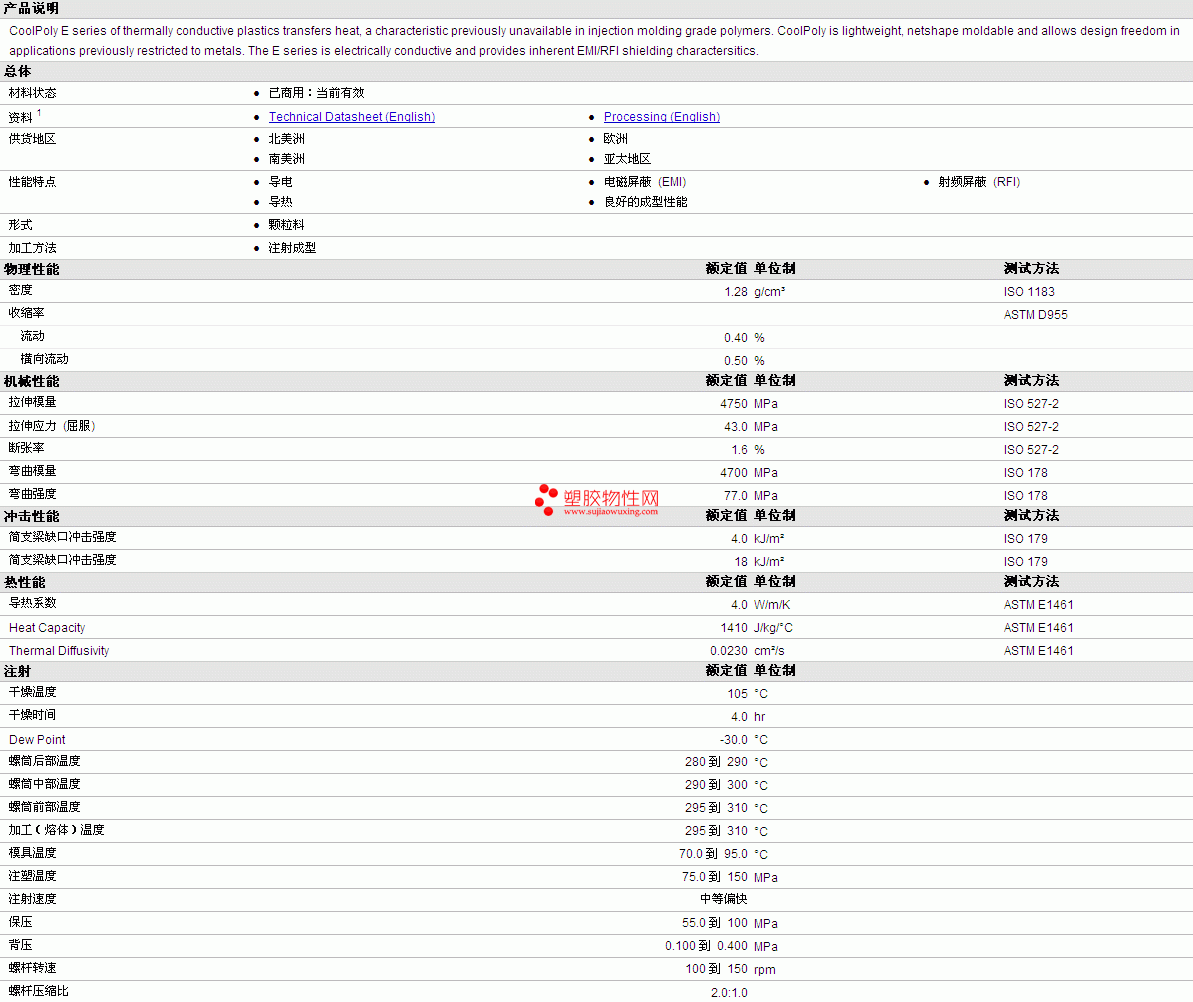
Task: Click the 南美洲 region entry
Action: click(287, 159)
